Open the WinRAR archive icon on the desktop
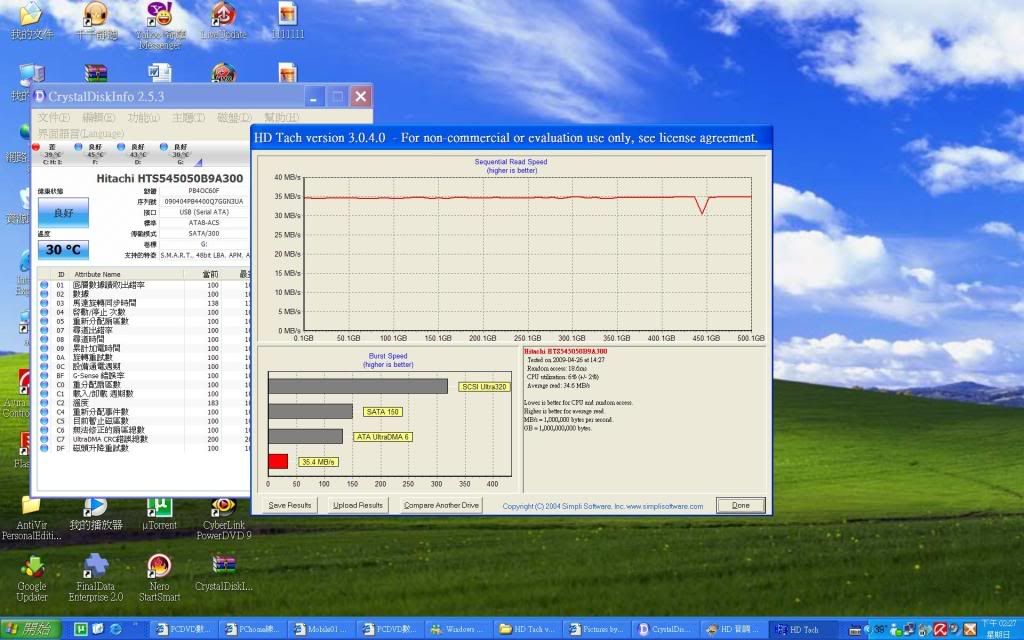This screenshot has height=640, width=1024. [95, 72]
